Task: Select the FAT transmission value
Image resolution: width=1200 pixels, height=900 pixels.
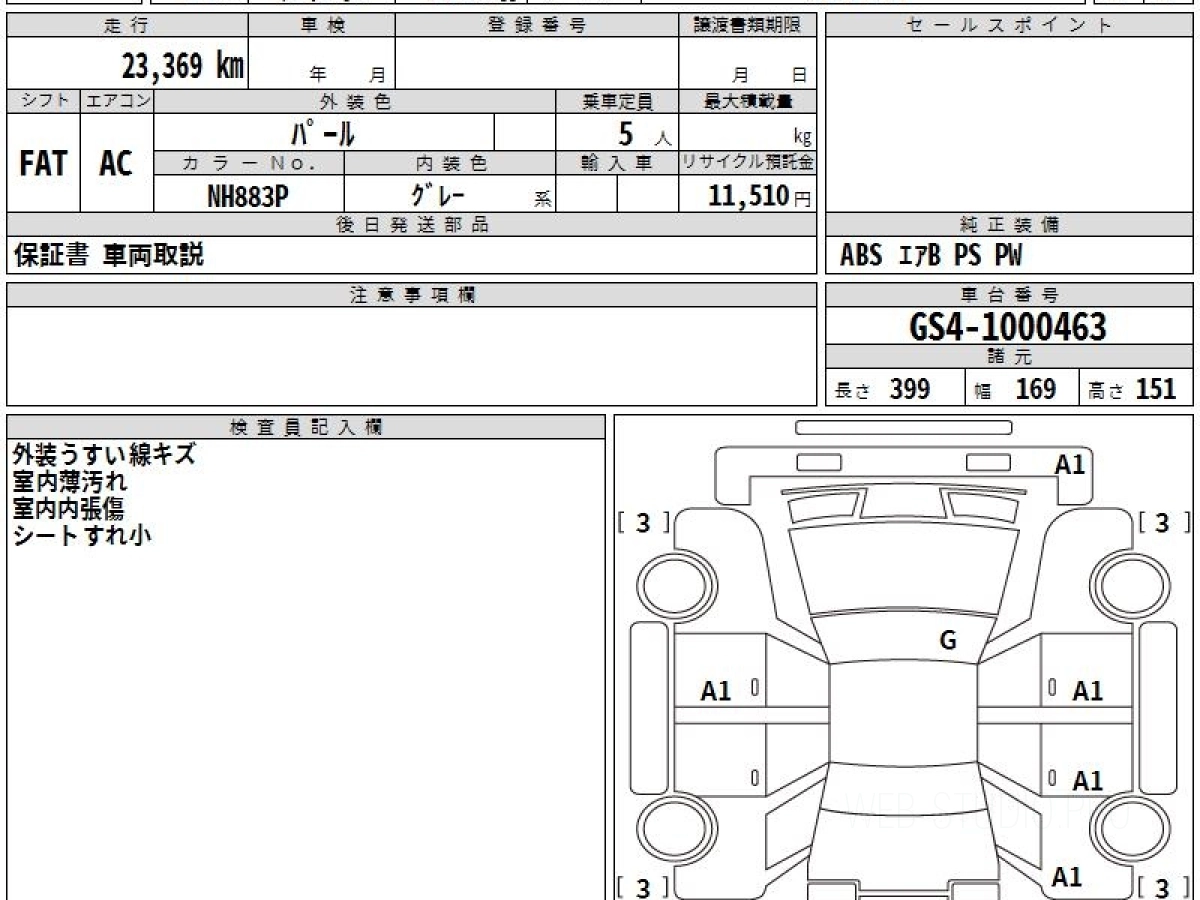Action: (43, 164)
